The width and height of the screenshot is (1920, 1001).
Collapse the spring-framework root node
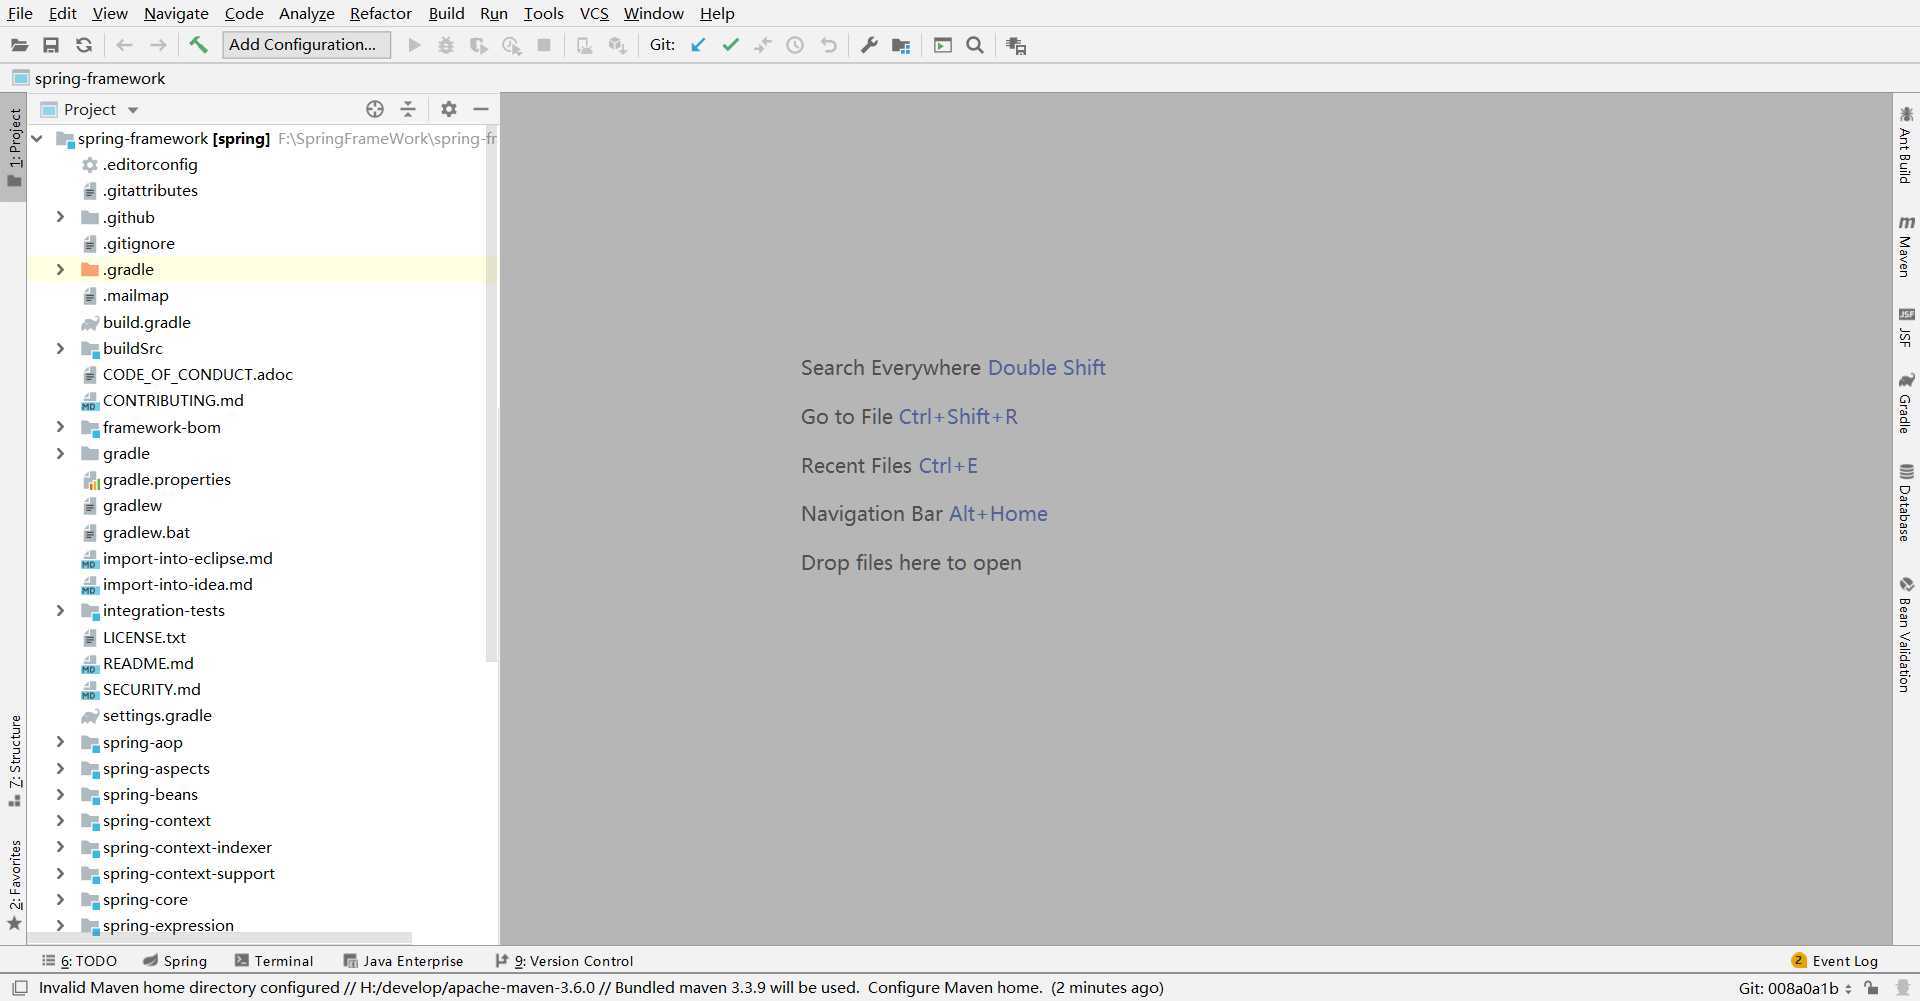[x=38, y=139]
